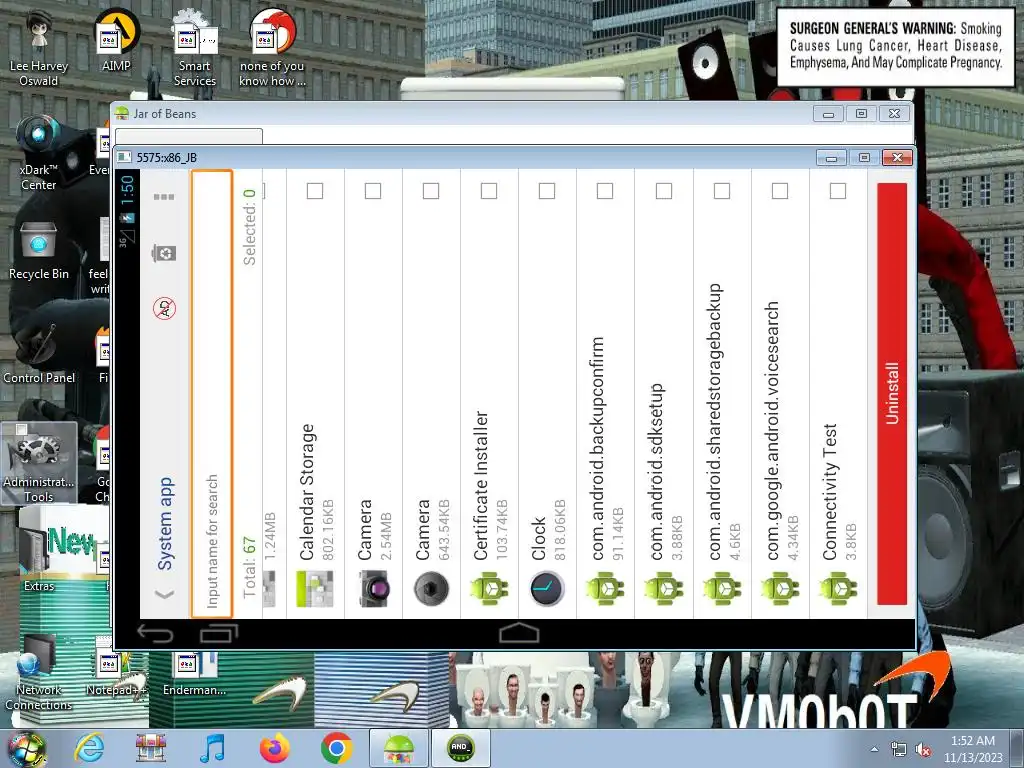Click the red Uninstall button
Image resolution: width=1024 pixels, height=768 pixels.
892,393
